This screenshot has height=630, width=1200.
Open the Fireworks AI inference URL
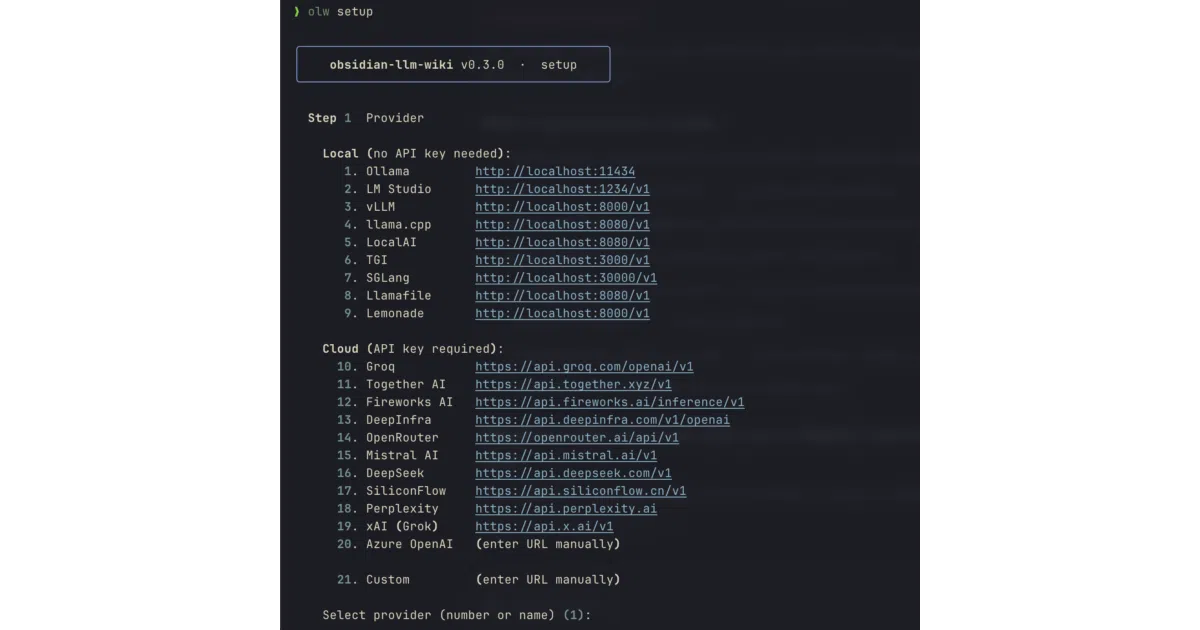[610, 402]
